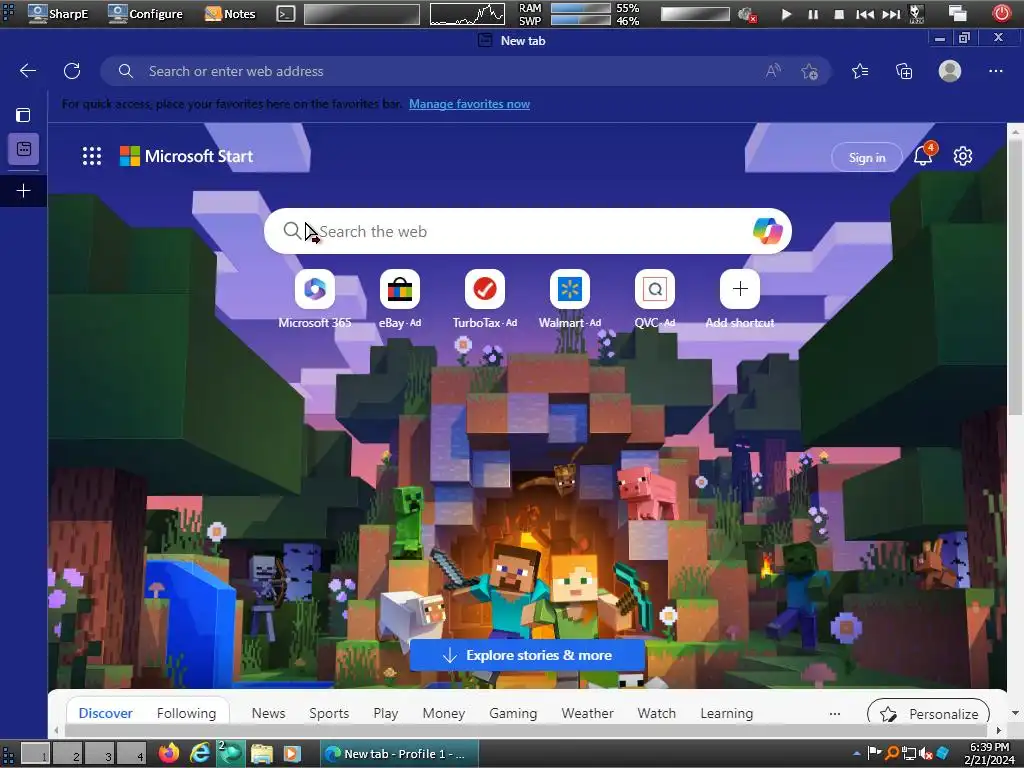Refresh the page with reload icon
Screen dimensions: 1024x768
coord(72,71)
